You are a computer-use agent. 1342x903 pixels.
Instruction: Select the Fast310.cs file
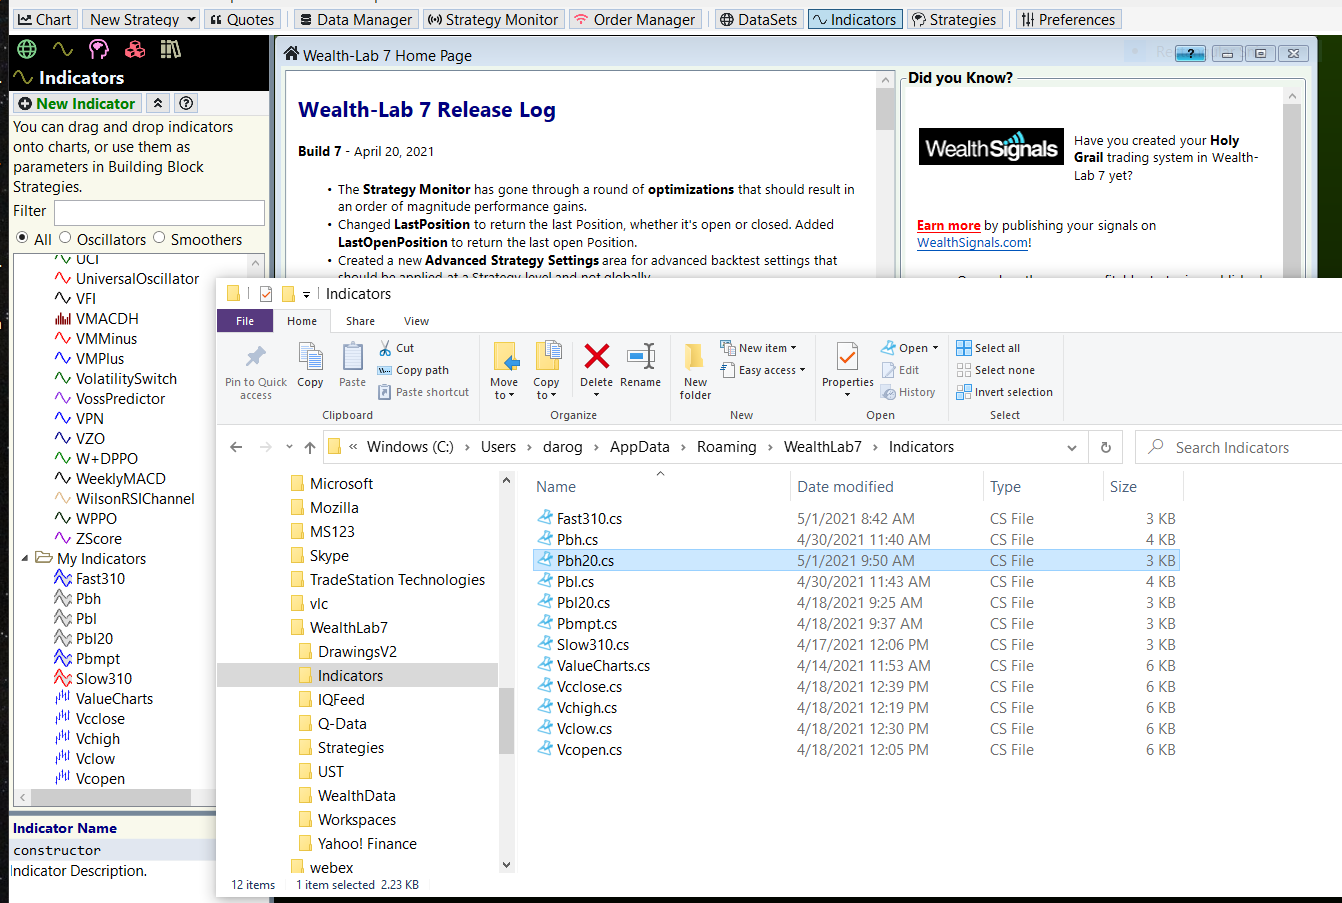pos(589,518)
